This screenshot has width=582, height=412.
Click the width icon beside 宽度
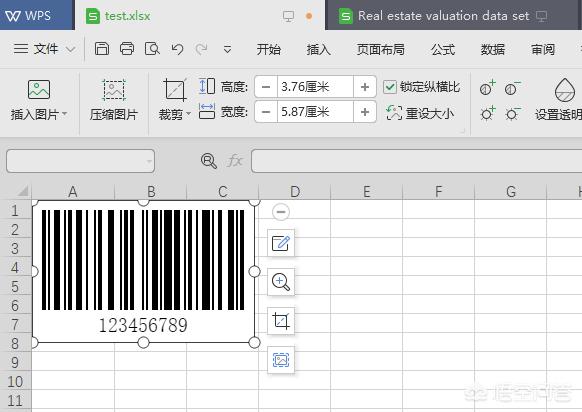pyautogui.click(x=207, y=111)
